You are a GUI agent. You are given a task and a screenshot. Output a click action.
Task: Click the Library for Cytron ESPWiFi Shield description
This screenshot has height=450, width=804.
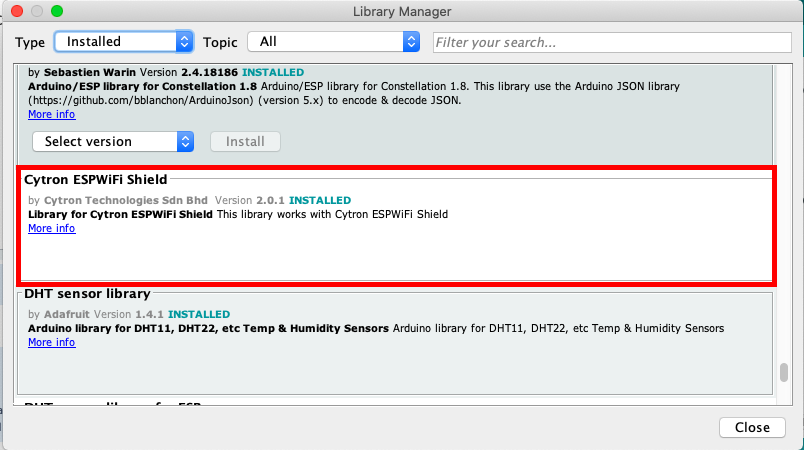click(x=120, y=214)
